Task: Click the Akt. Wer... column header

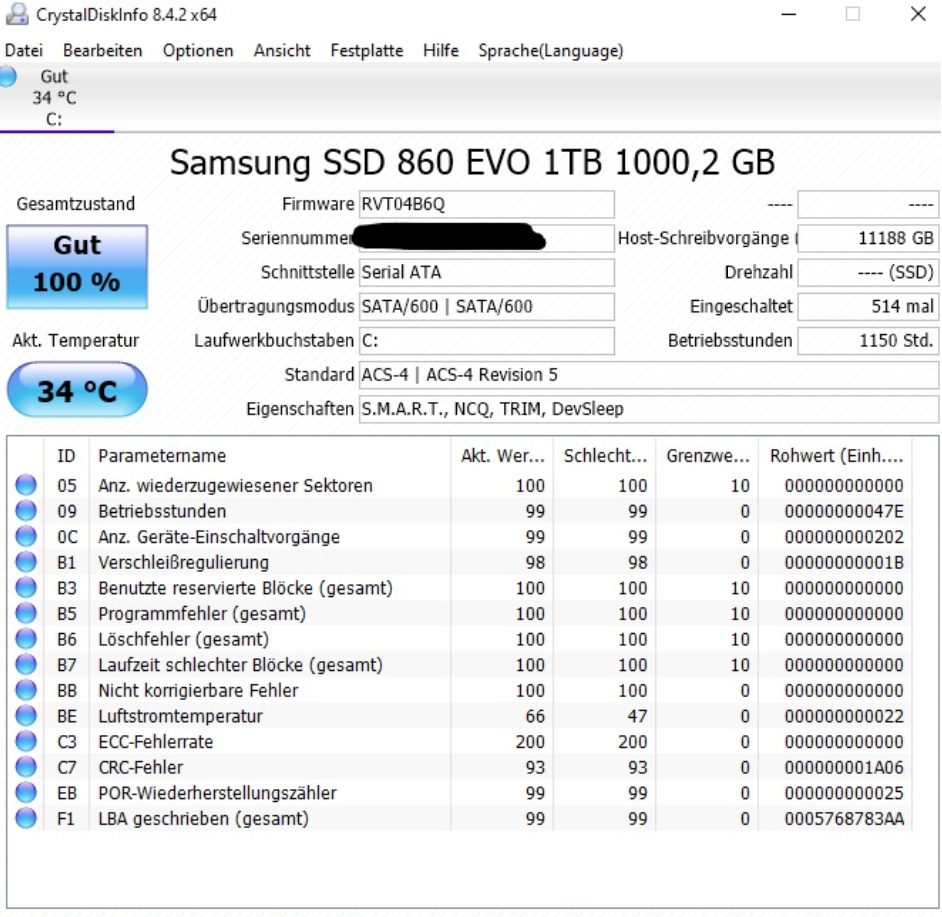Action: coord(502,456)
